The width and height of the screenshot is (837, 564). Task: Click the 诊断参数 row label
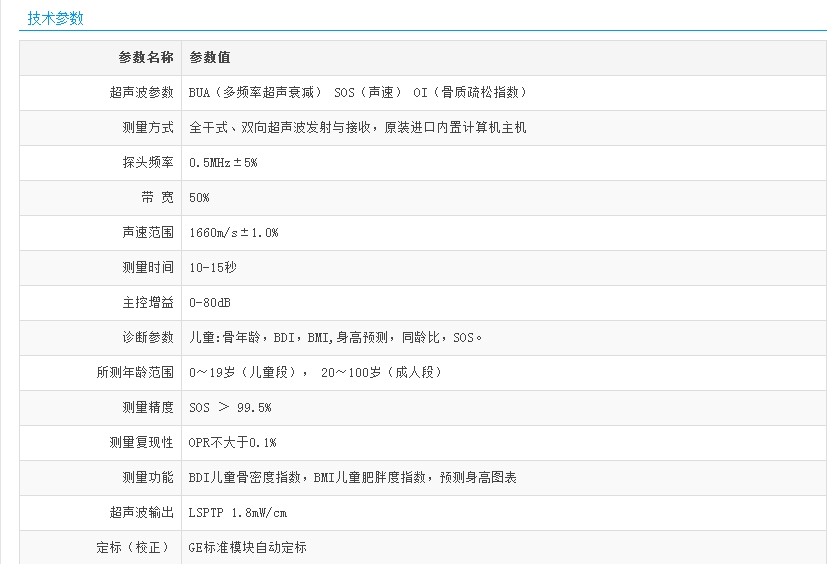147,337
